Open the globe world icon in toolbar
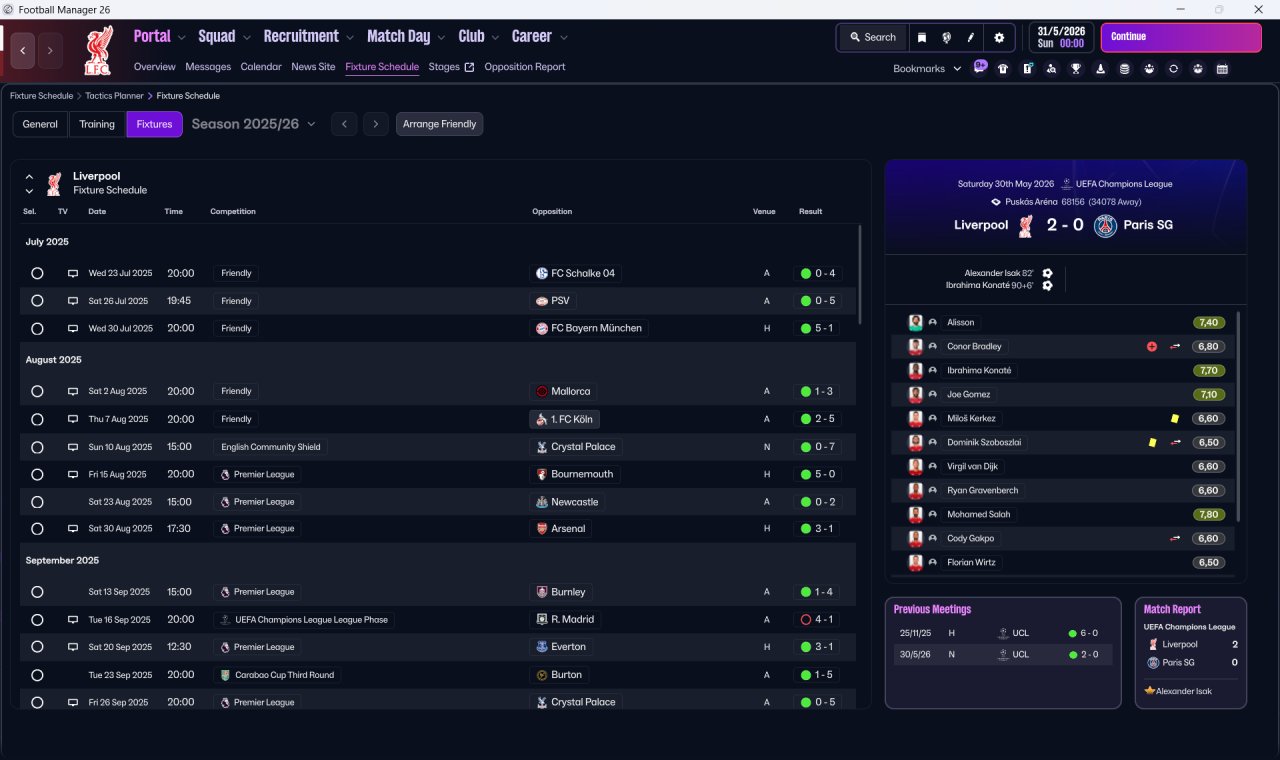This screenshot has height=760, width=1280. pos(946,37)
